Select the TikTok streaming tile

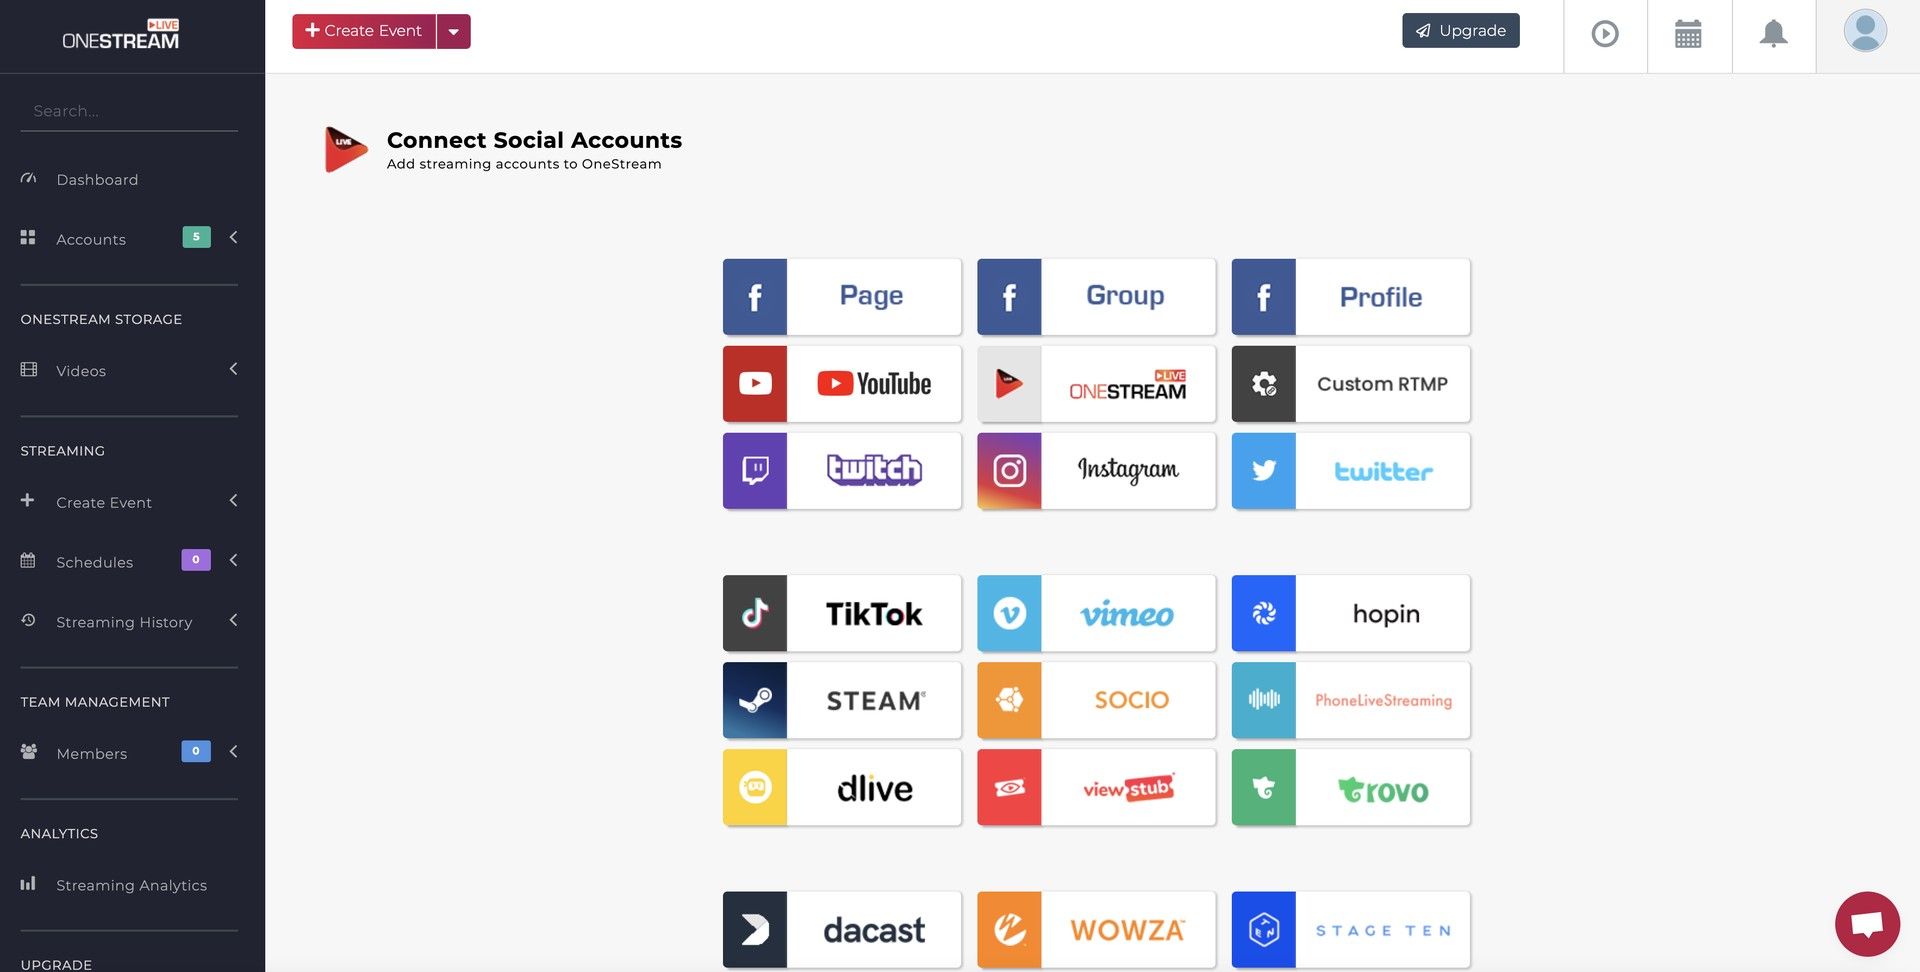[x=841, y=613]
